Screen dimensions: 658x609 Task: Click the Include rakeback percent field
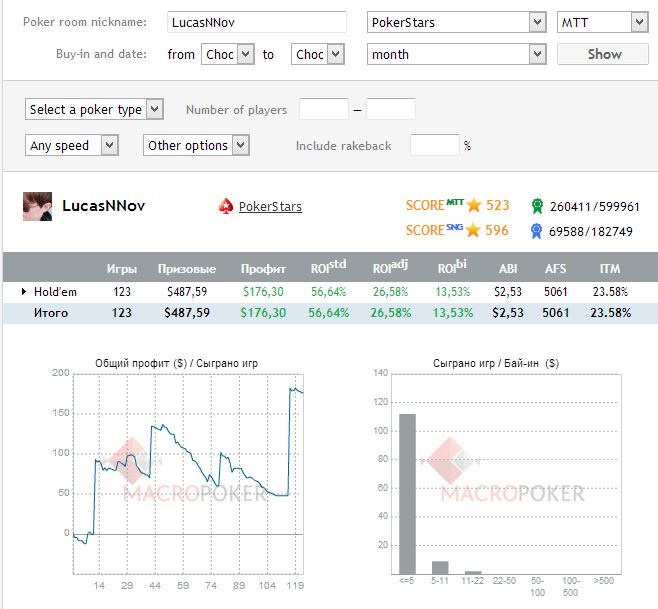(435, 145)
